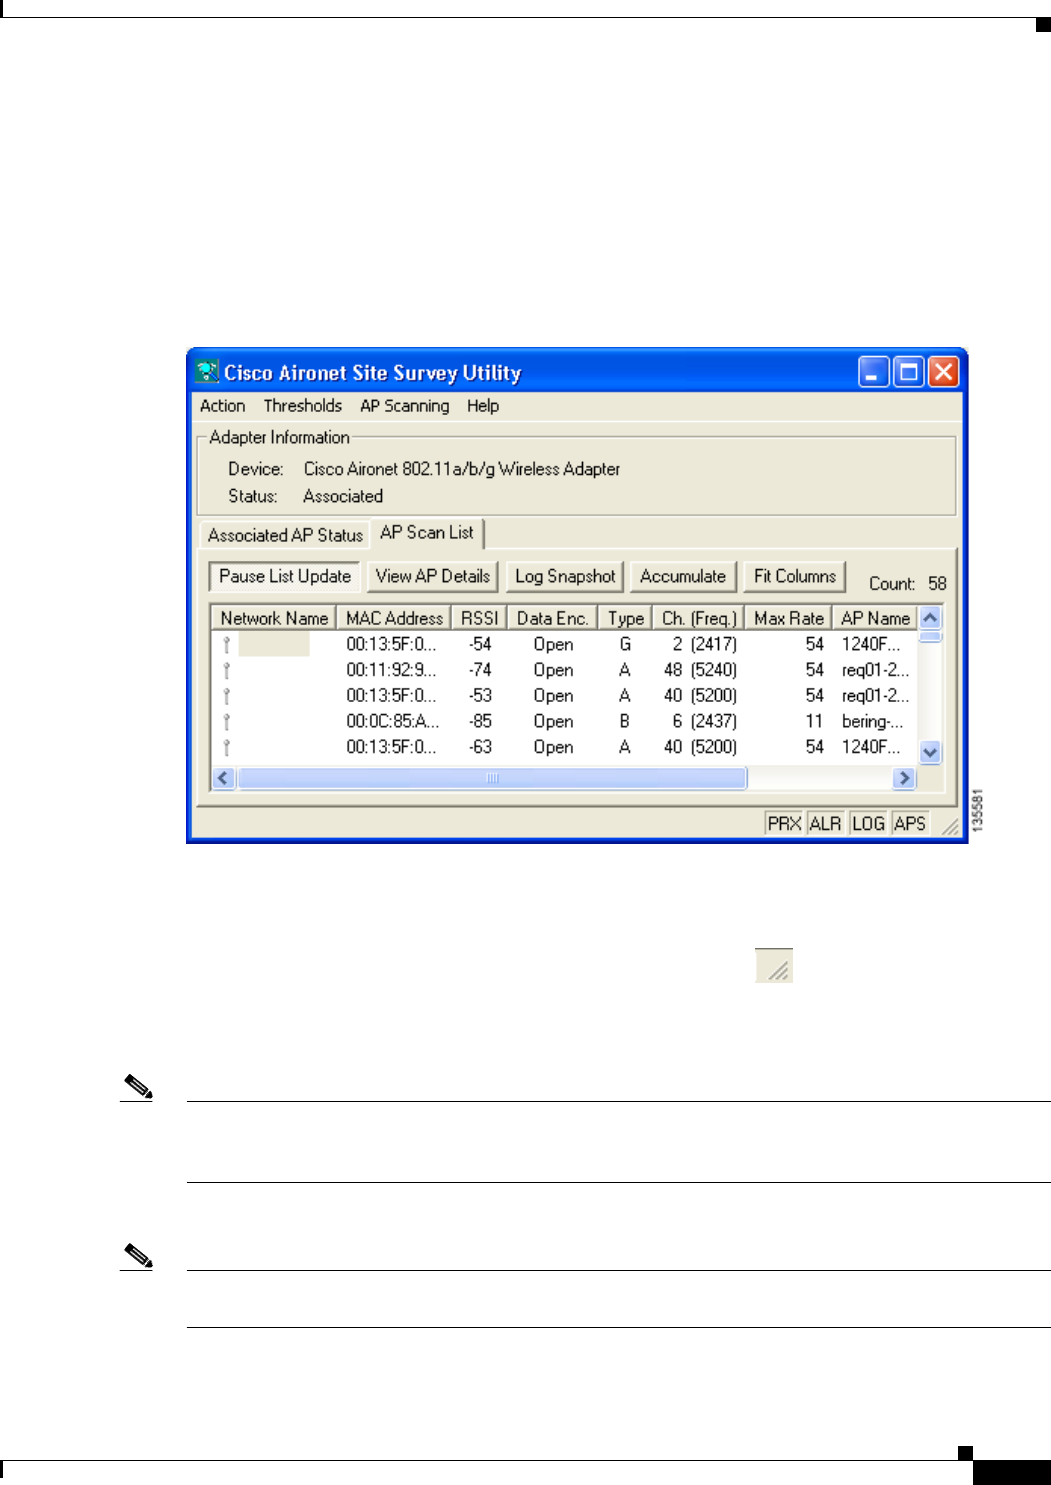This screenshot has width=1051, height=1485.
Task: Click Max Rate 11 cell
Action: 814,722
